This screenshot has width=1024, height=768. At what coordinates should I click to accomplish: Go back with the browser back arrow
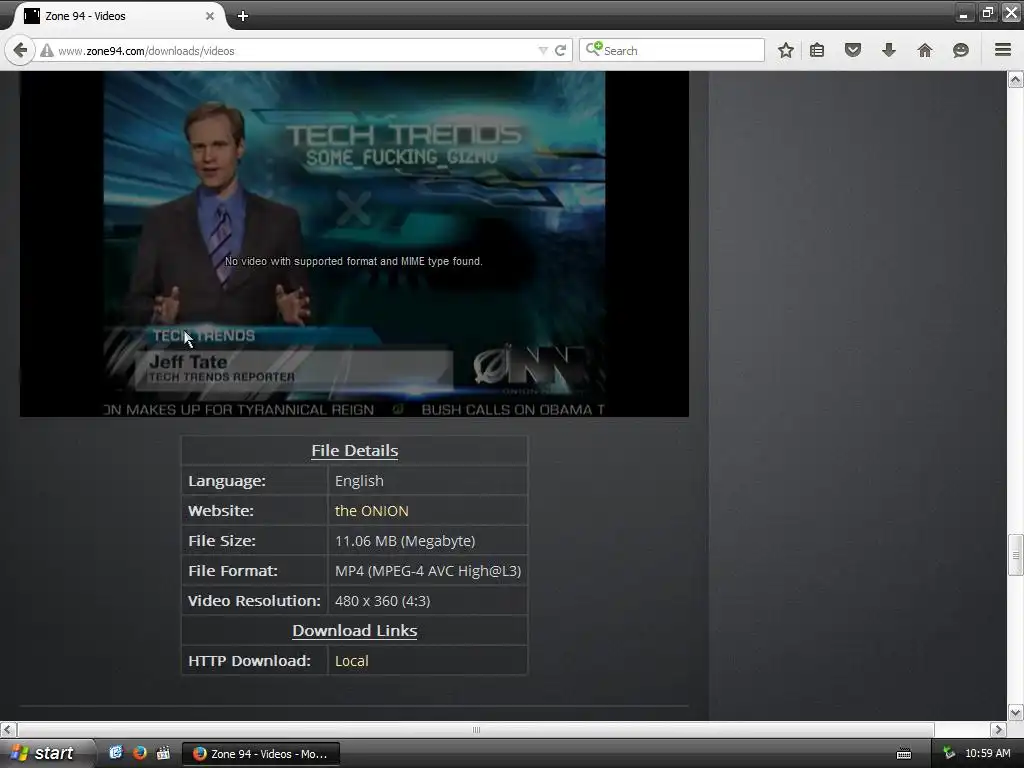[20, 50]
